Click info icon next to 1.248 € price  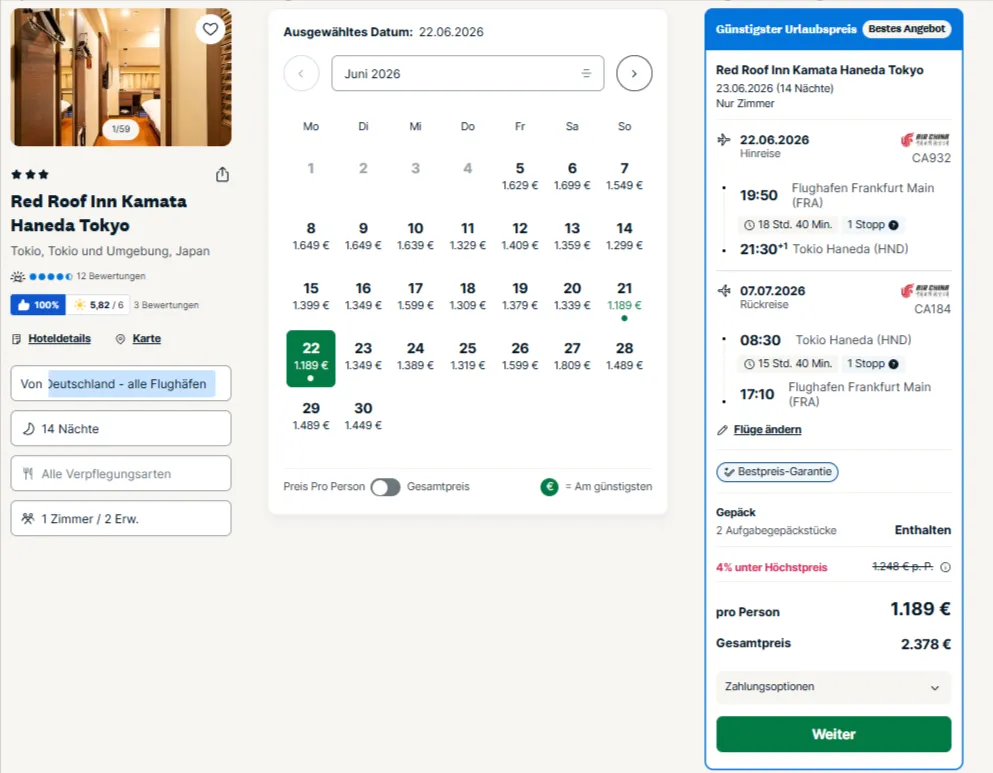pyautogui.click(x=946, y=567)
